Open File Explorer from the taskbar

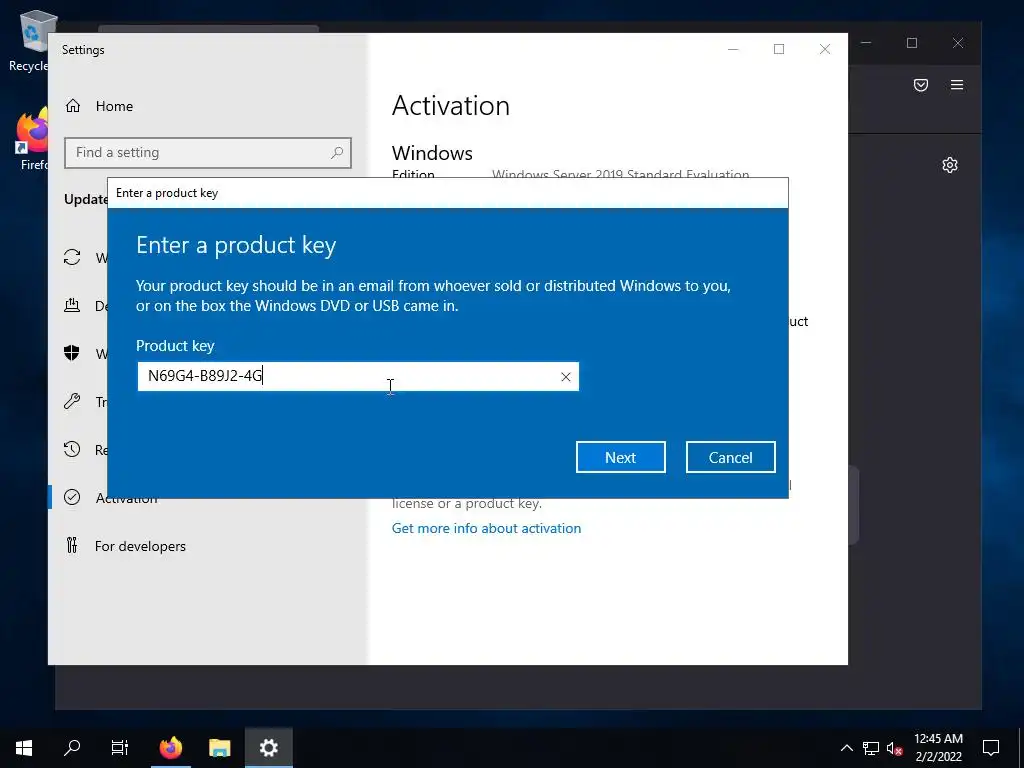click(220, 748)
